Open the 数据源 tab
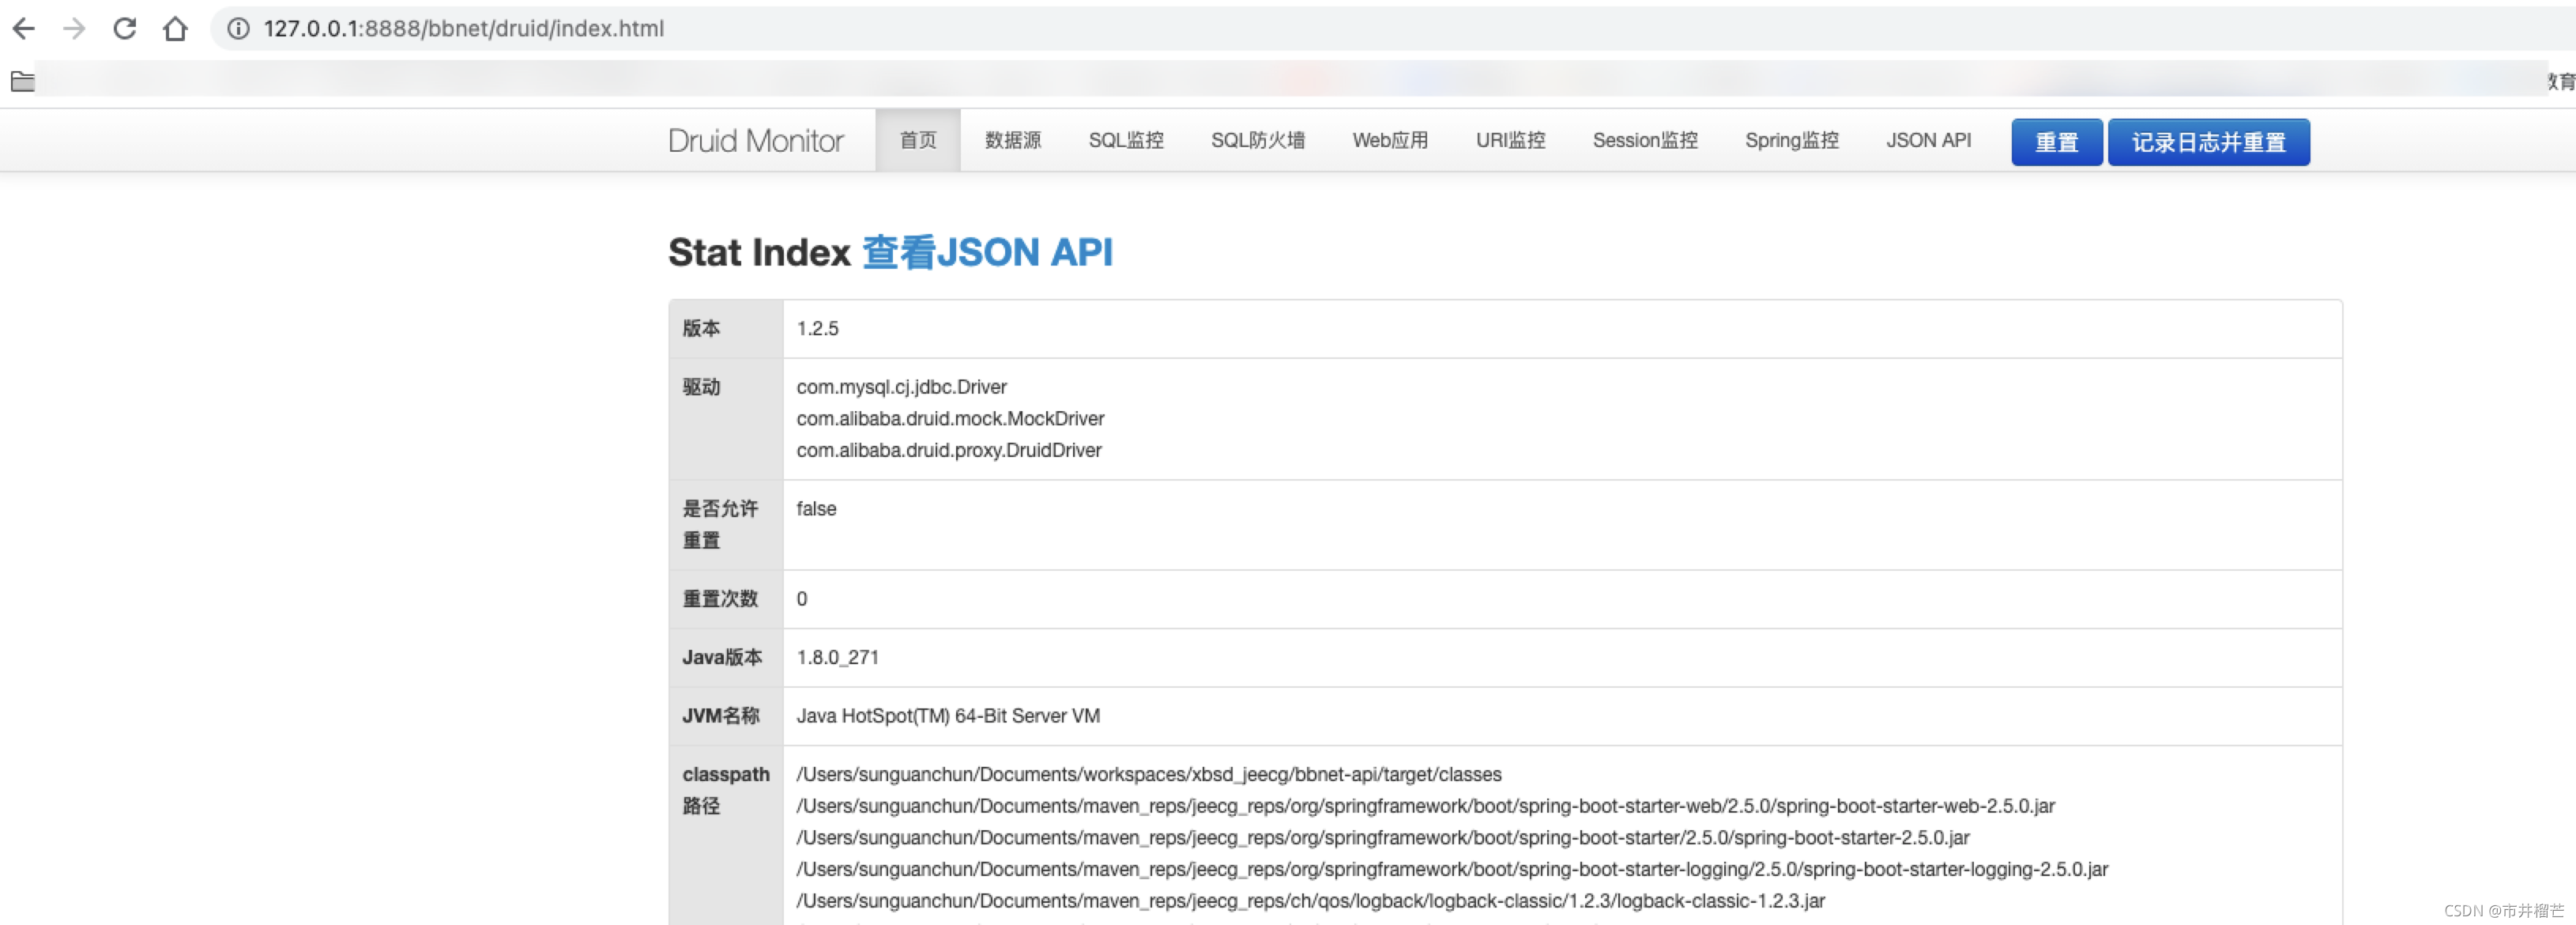This screenshot has height=925, width=2576. coord(1012,141)
